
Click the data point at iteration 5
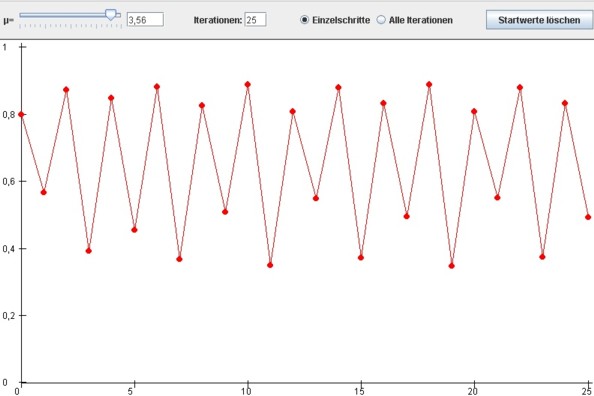pyautogui.click(x=134, y=230)
